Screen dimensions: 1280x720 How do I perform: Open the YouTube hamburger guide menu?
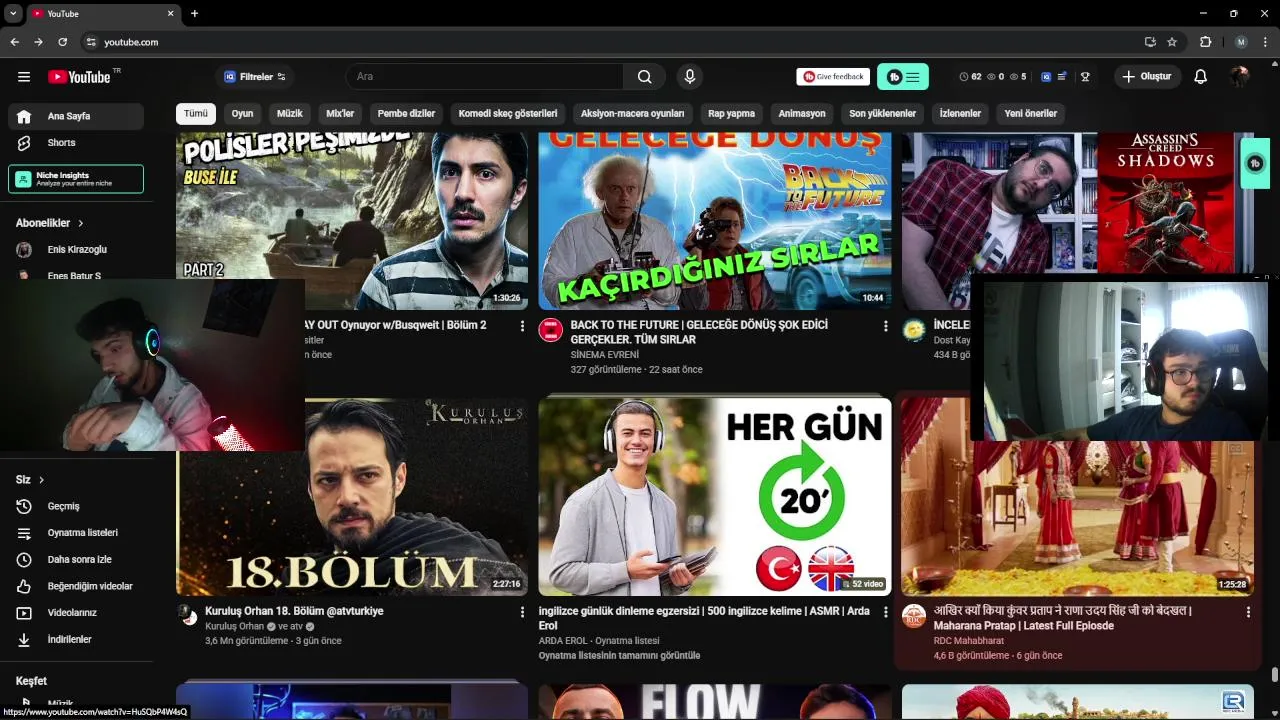(x=24, y=77)
